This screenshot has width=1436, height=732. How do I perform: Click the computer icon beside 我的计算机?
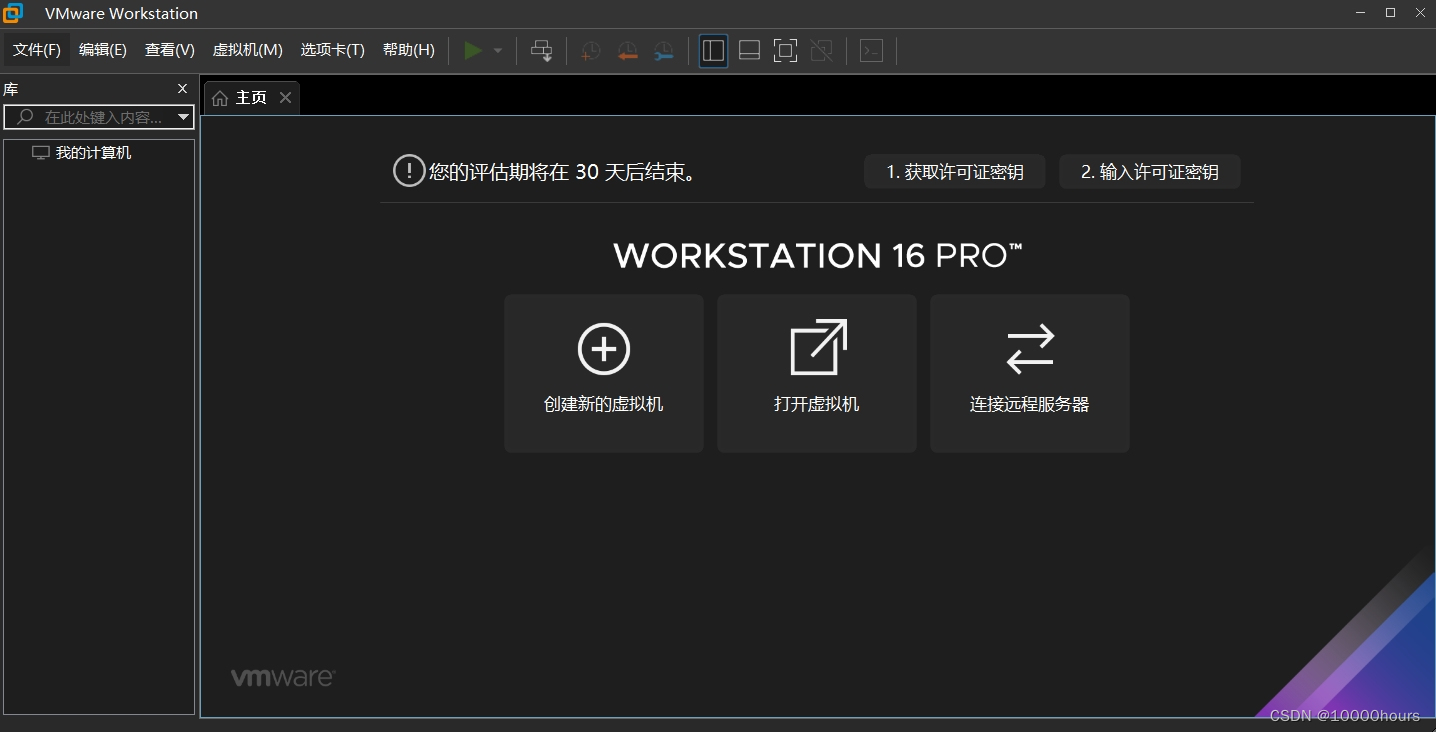click(41, 153)
